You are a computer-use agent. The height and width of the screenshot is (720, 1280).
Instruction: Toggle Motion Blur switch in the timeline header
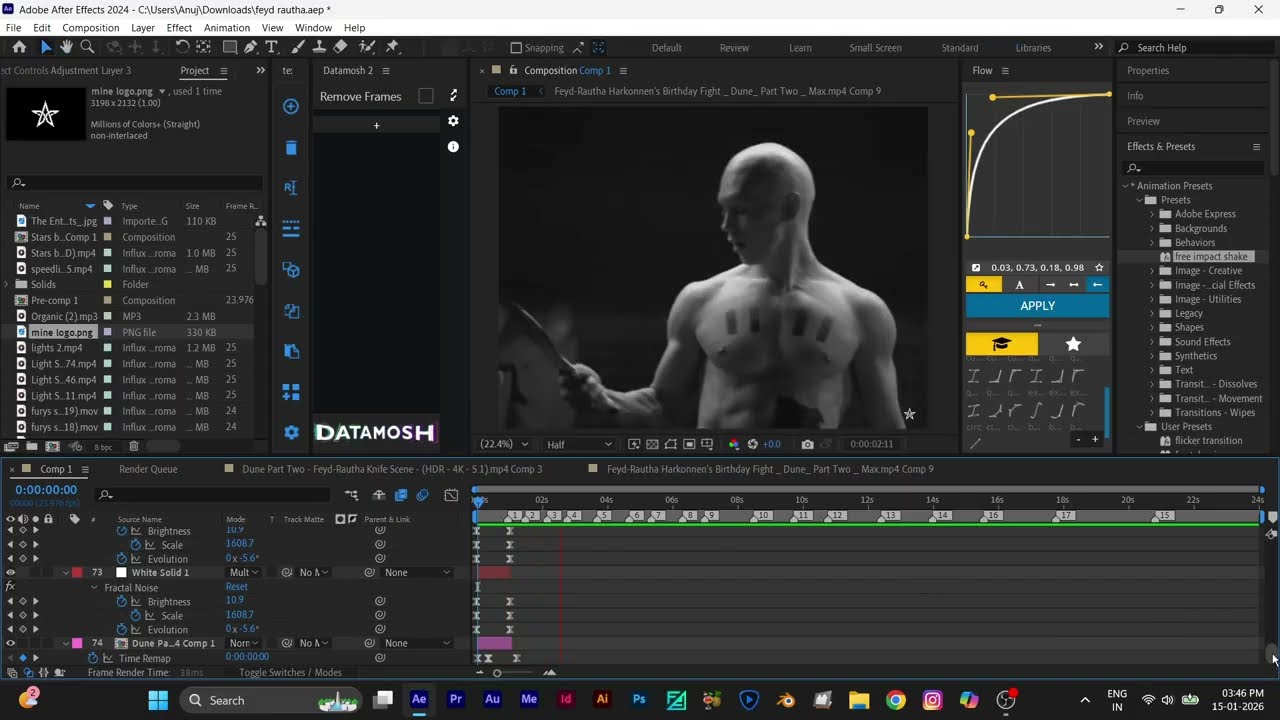[423, 495]
